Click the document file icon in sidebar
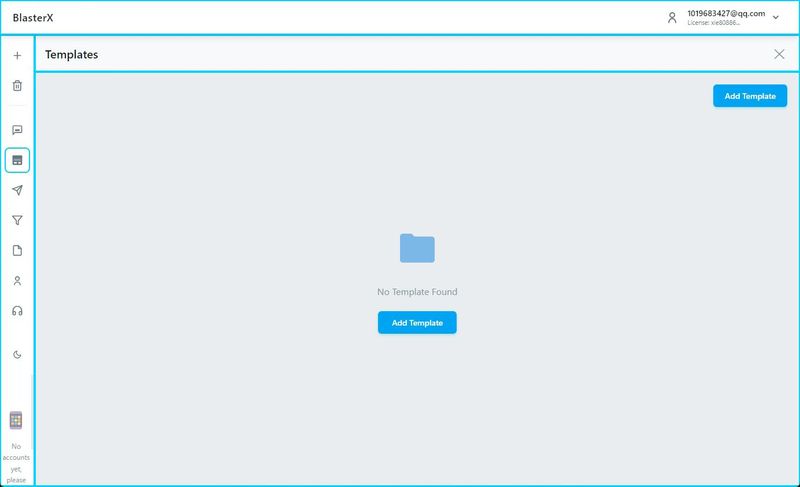Image resolution: width=800 pixels, height=487 pixels. [17, 250]
